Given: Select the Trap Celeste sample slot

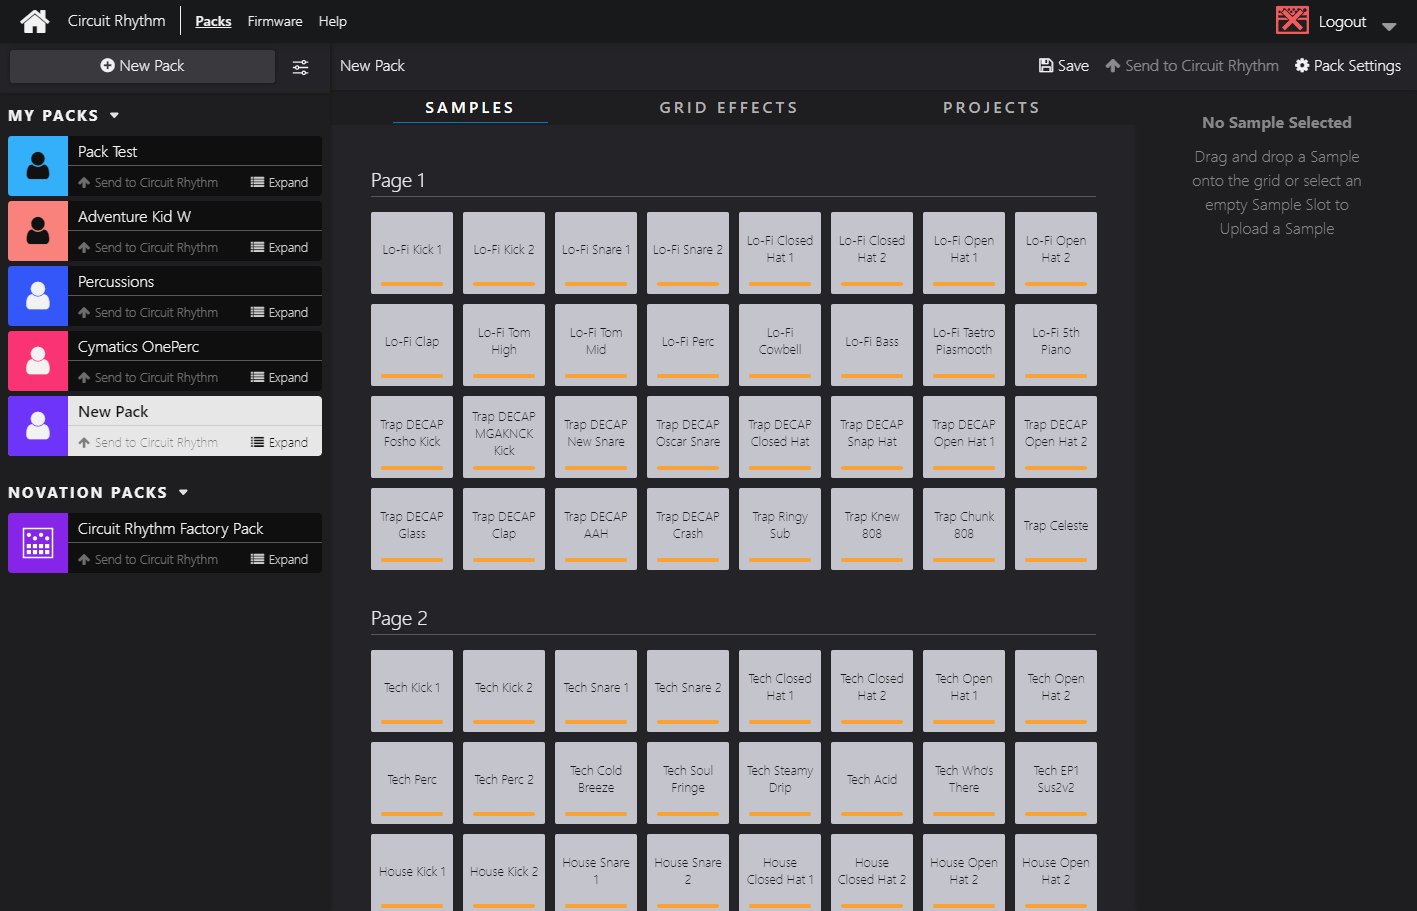Looking at the screenshot, I should pos(1055,528).
